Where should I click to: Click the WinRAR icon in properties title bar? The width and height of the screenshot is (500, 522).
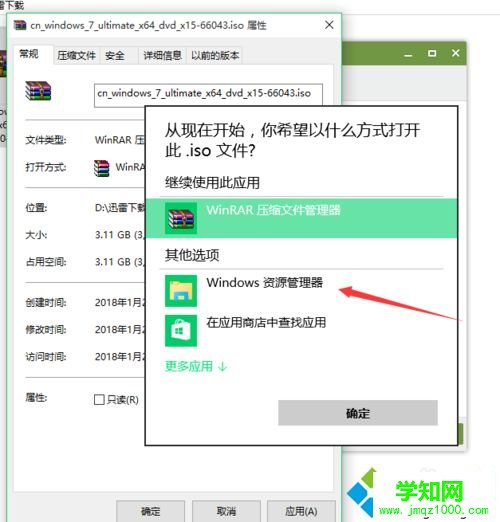click(x=20, y=25)
